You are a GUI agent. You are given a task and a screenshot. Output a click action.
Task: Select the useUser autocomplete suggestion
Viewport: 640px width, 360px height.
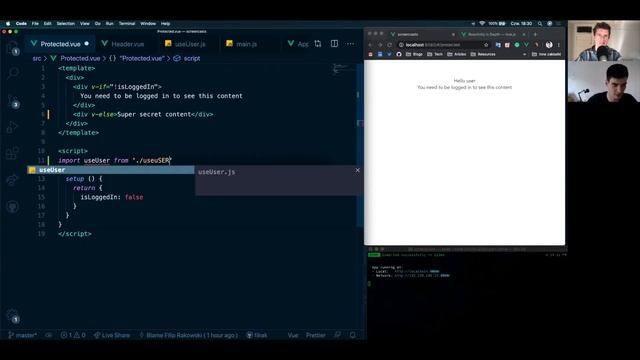click(111, 170)
